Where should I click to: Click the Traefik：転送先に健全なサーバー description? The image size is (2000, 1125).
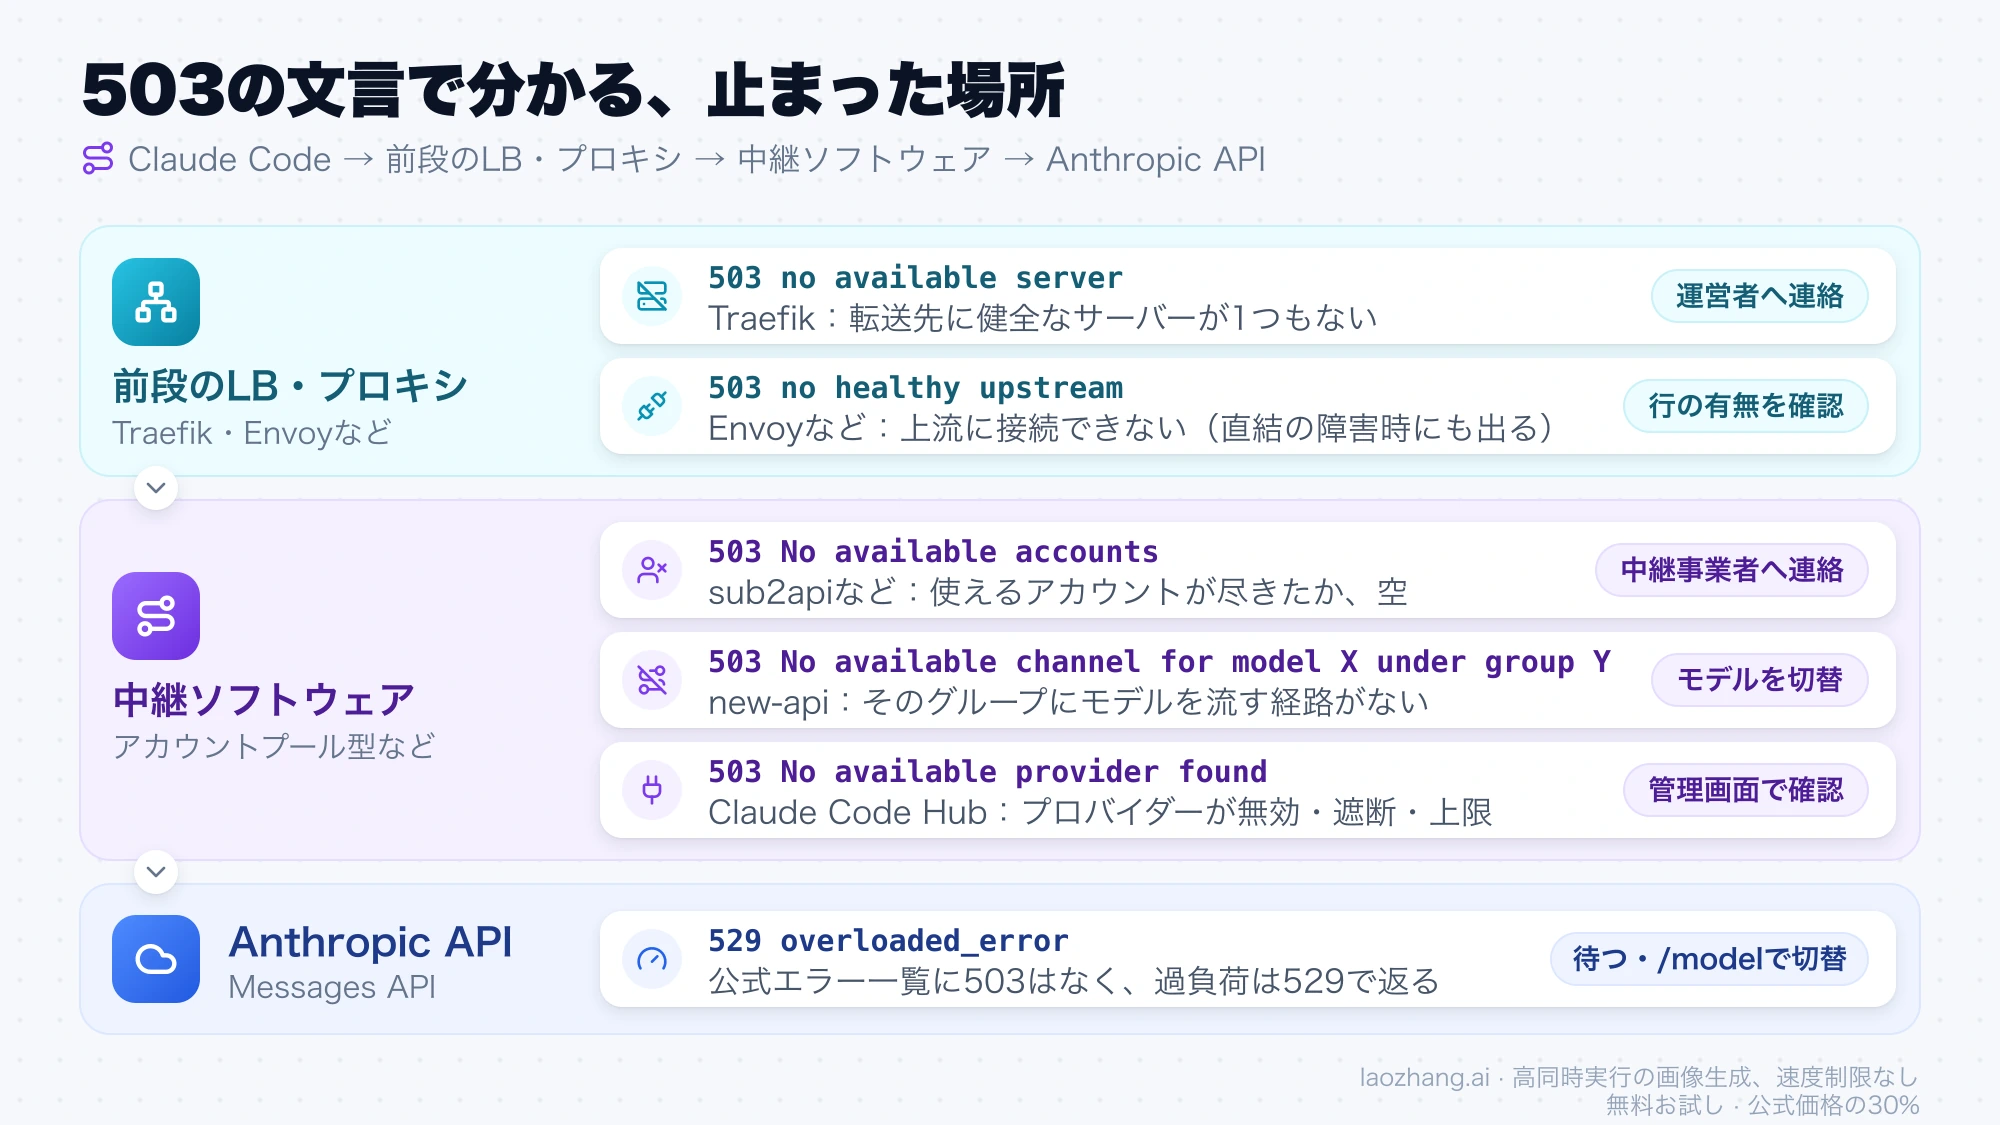(x=1043, y=318)
